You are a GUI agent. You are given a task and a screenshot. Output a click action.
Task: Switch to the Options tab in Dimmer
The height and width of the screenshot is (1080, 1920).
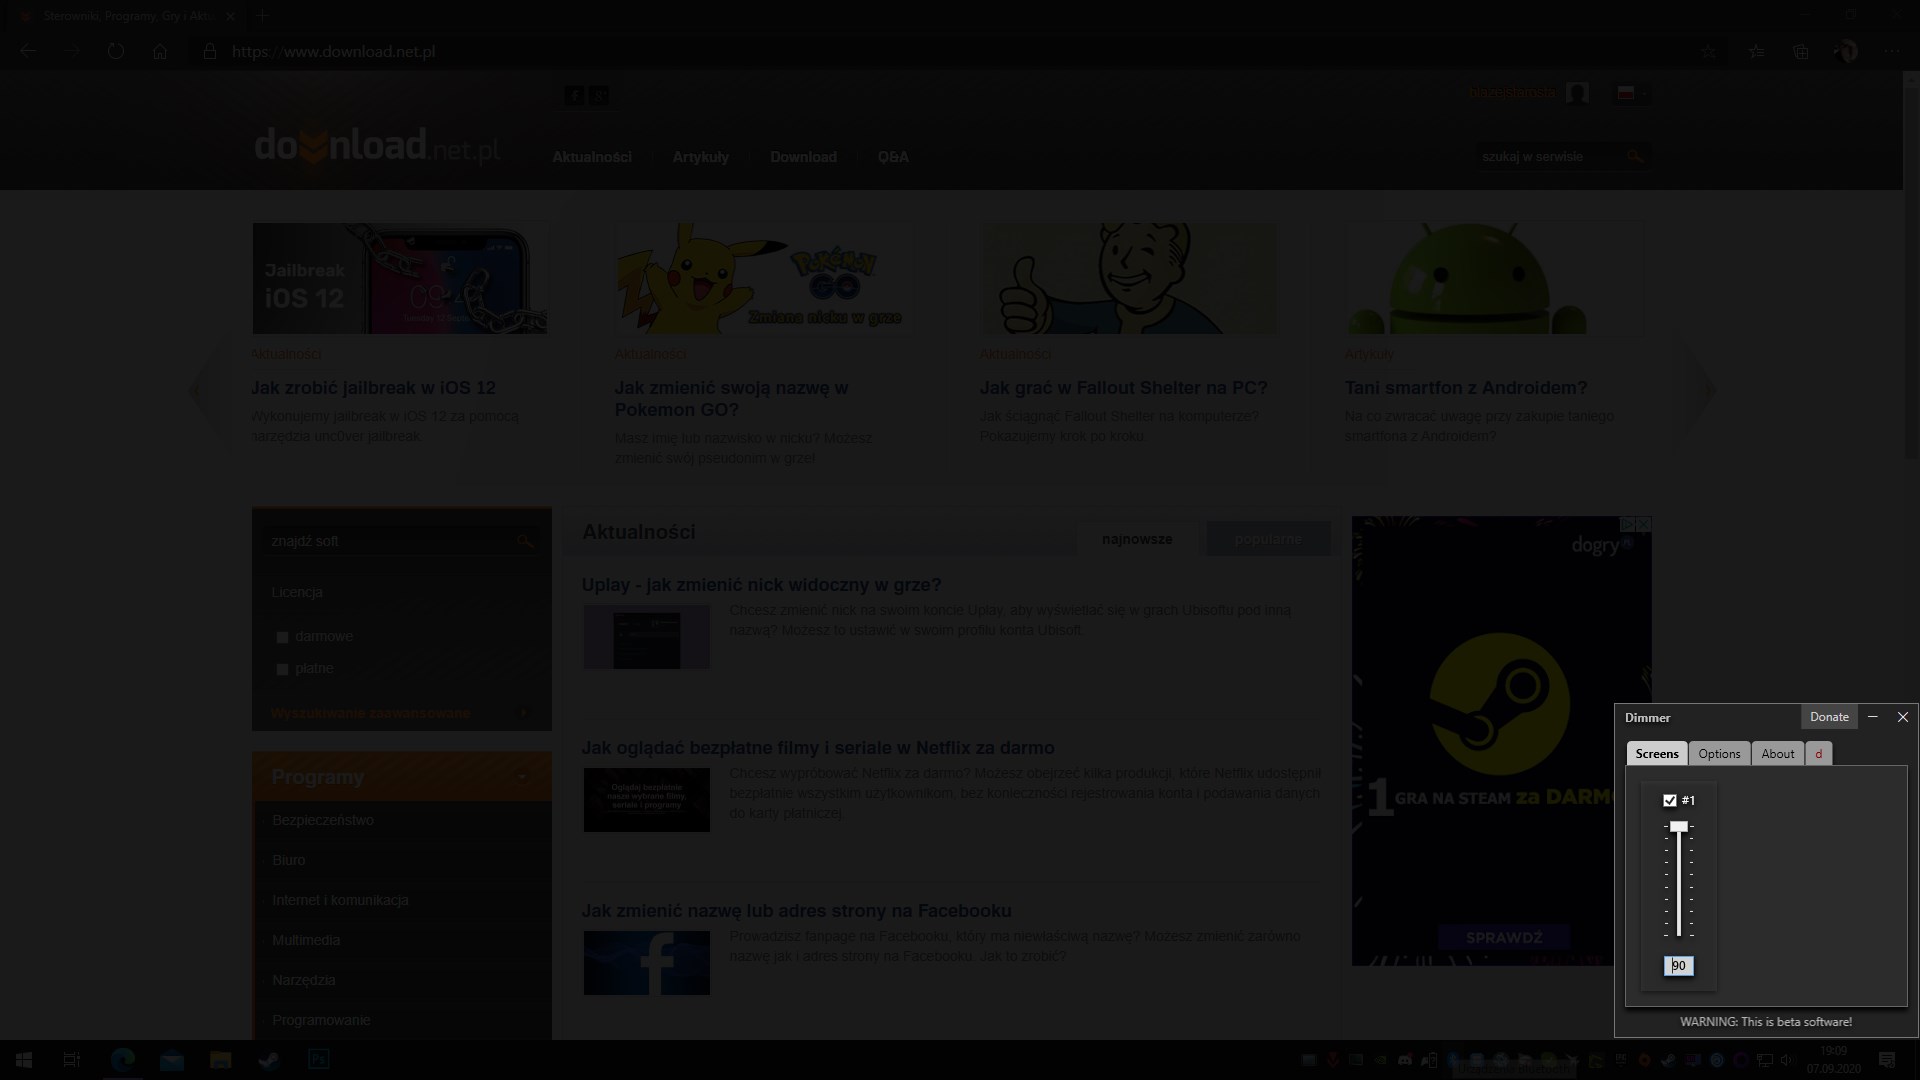pos(1719,753)
